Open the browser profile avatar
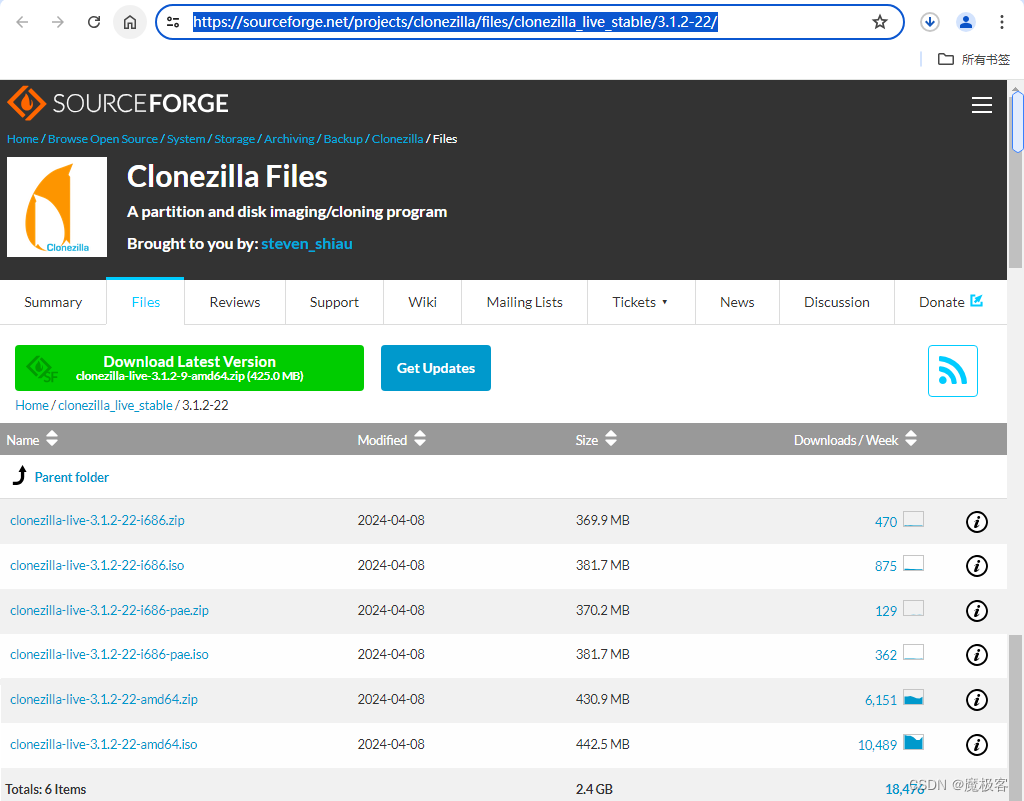 (x=966, y=22)
